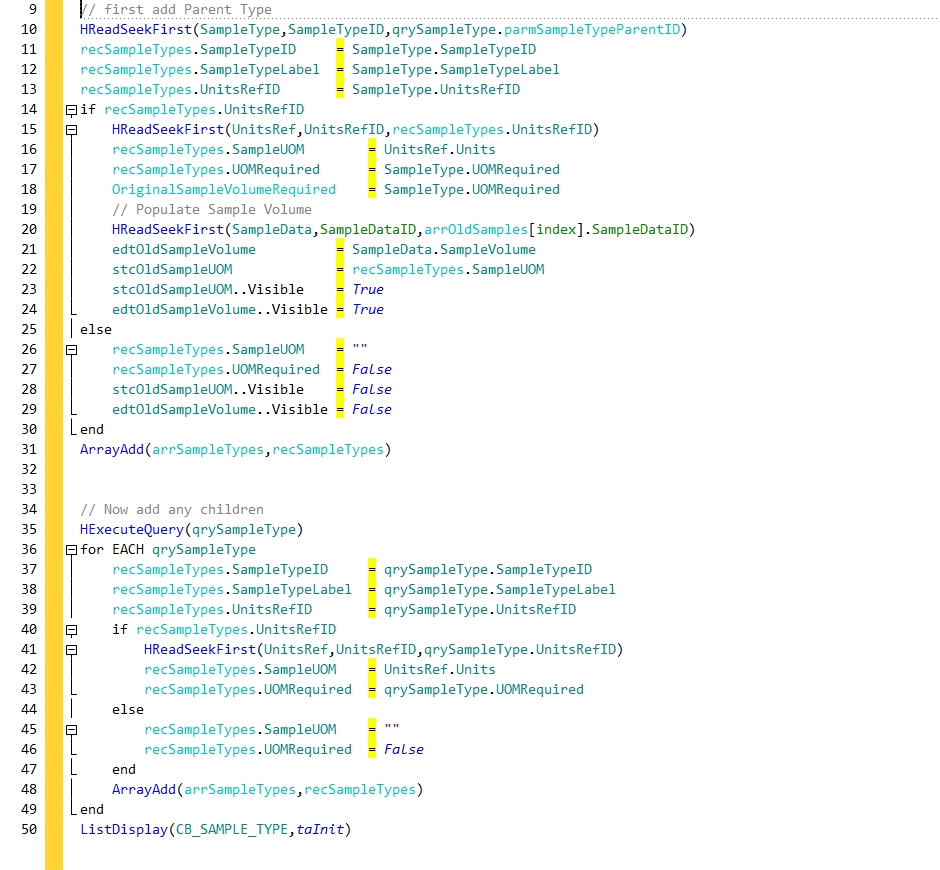
Task: Click CB_SAMPLE_TYPE in the ListDisplay call
Action: tap(231, 830)
